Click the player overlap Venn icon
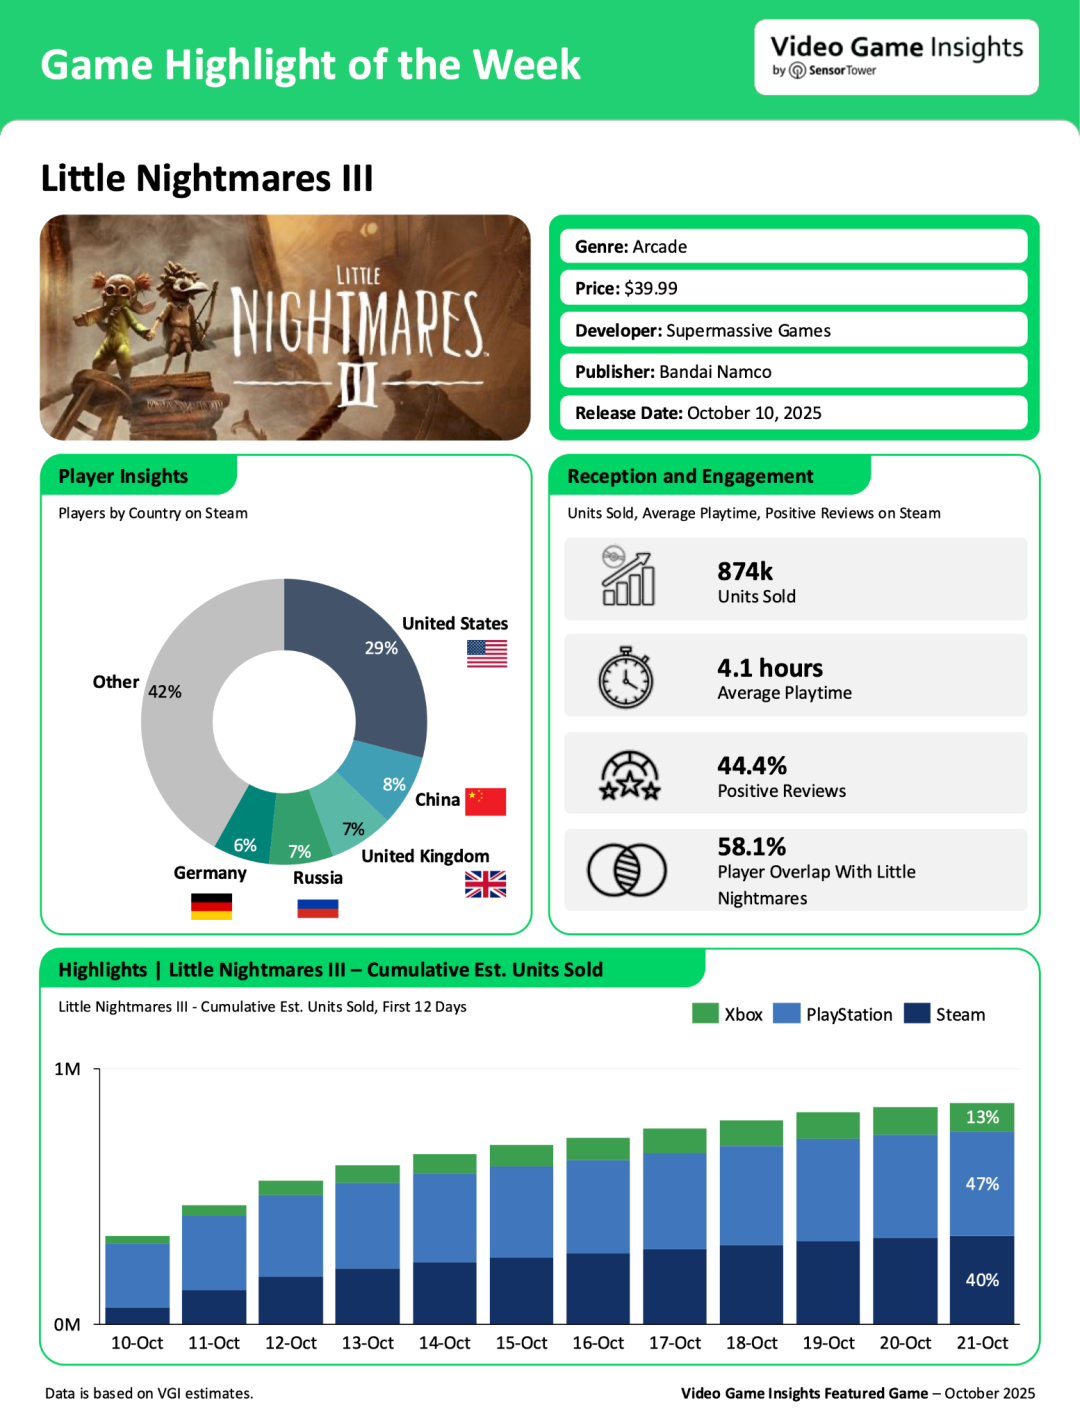1080x1423 pixels. click(626, 869)
